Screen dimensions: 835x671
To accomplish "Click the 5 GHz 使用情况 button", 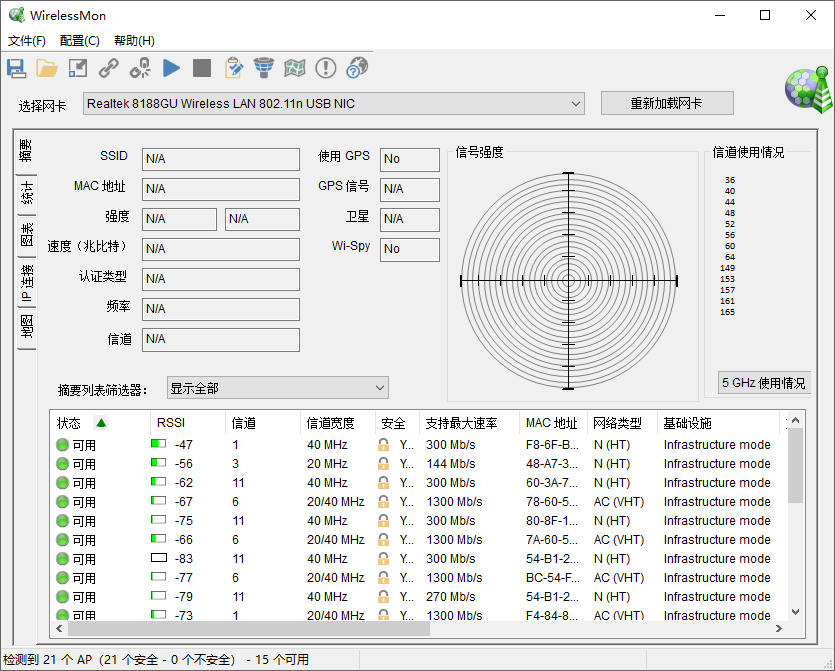I will pyautogui.click(x=764, y=383).
